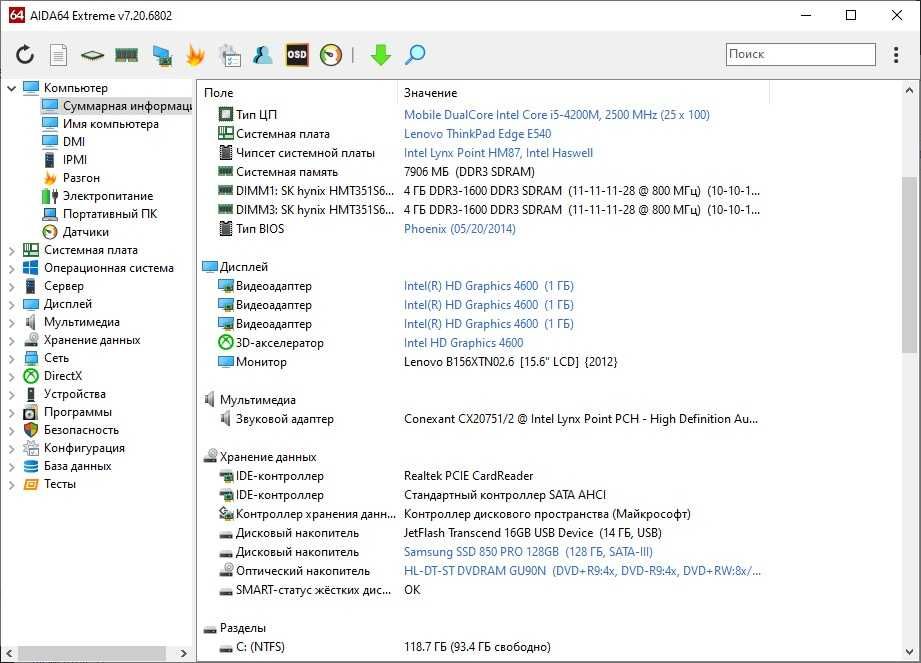Viewport: 921px width, 663px height.
Task: Expand the Сервер tree node
Action: (x=12, y=287)
